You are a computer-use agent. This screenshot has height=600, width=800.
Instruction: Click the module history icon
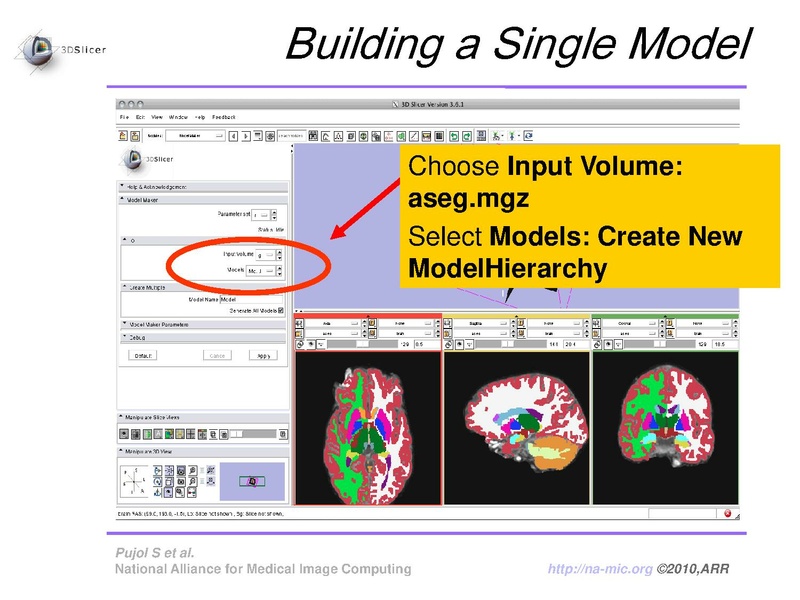click(258, 136)
